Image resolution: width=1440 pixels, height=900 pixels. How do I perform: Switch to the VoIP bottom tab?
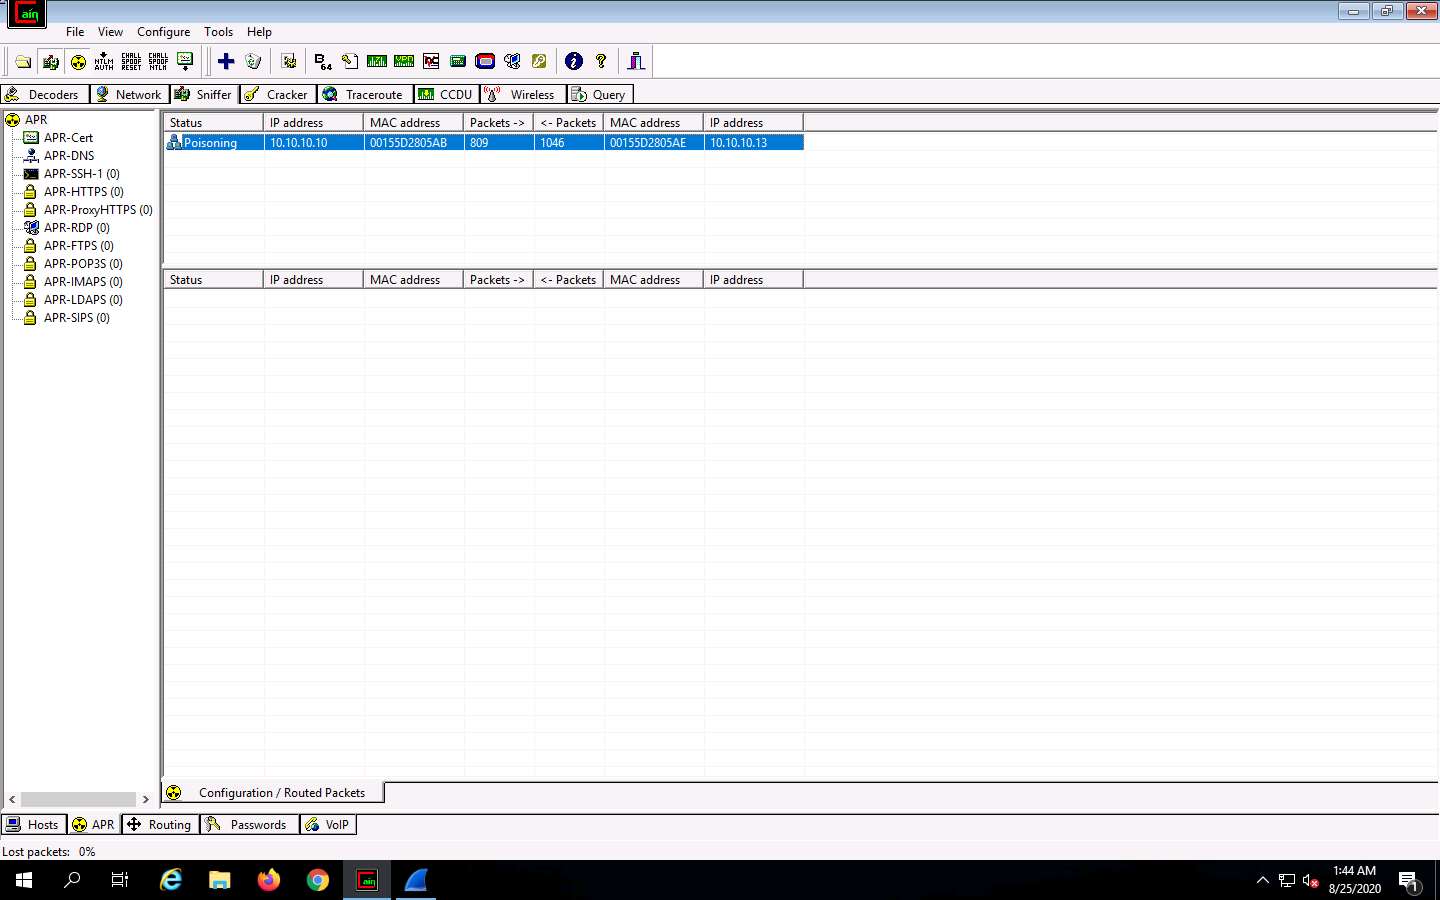(x=328, y=825)
